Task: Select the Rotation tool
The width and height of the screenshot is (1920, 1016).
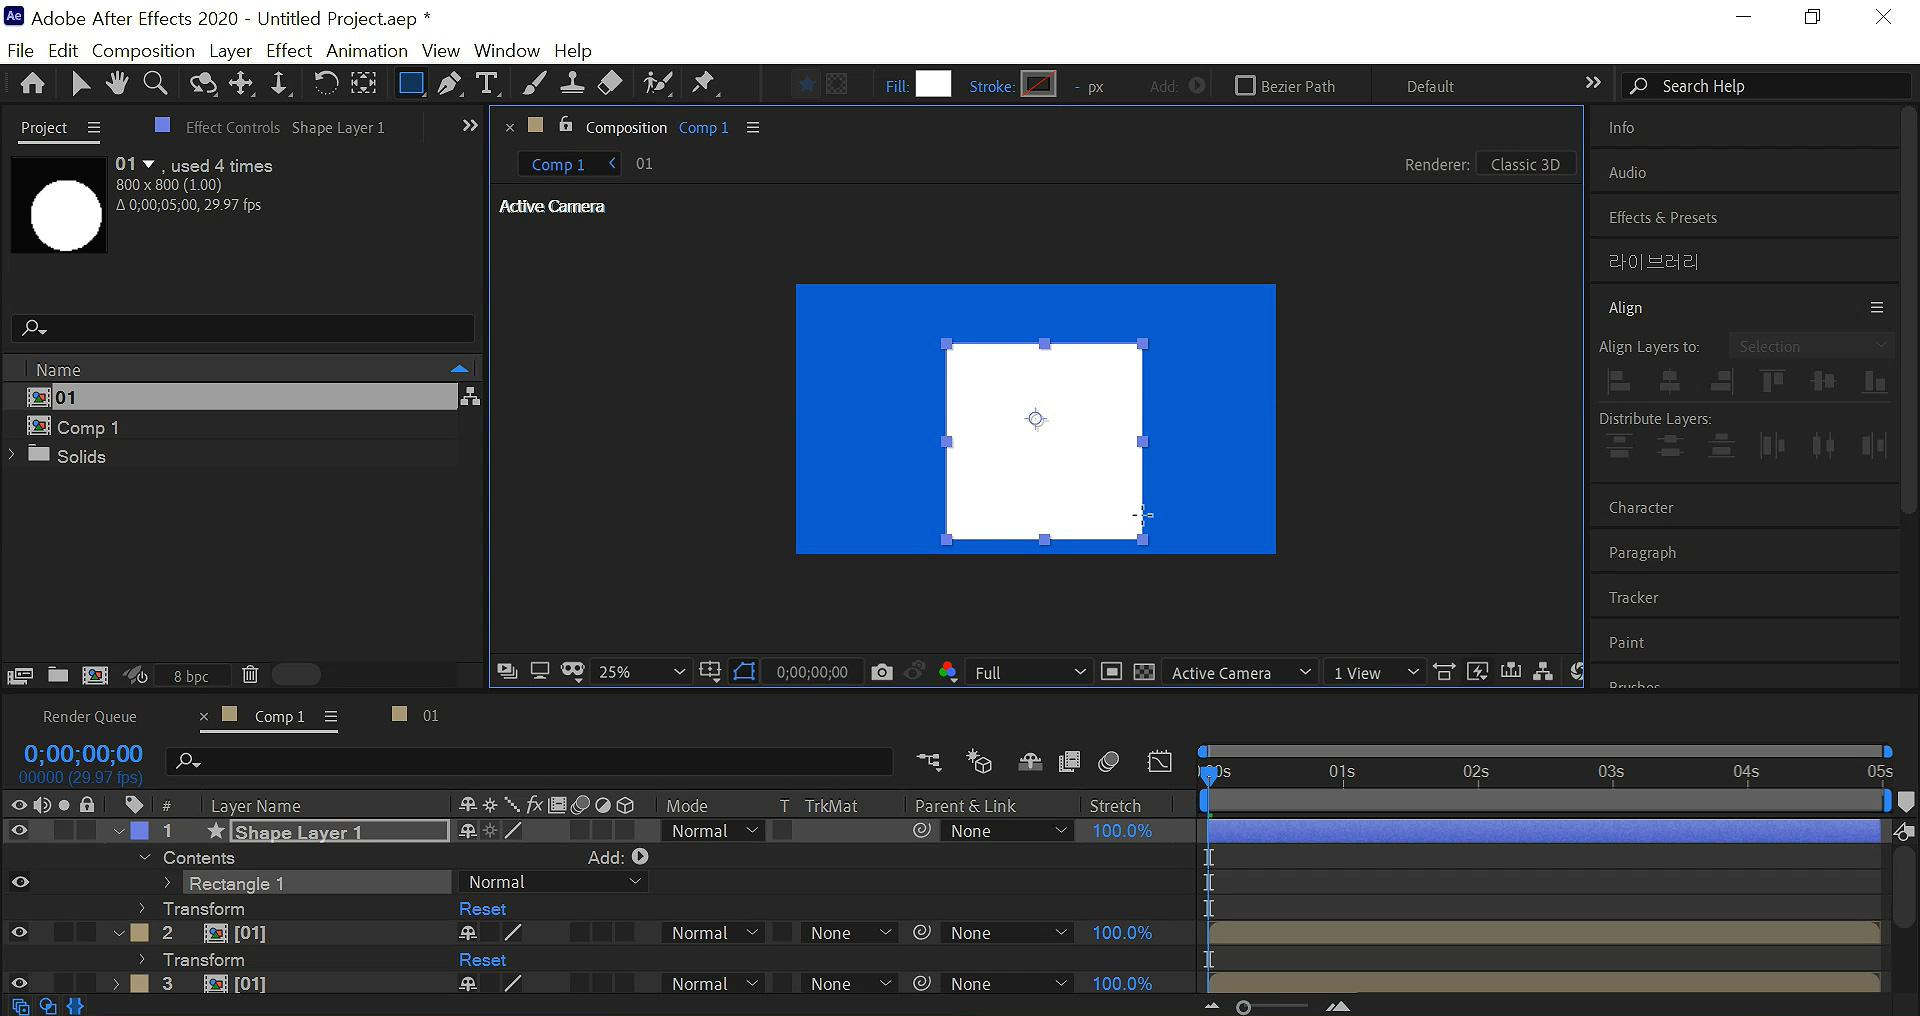Action: pyautogui.click(x=325, y=84)
